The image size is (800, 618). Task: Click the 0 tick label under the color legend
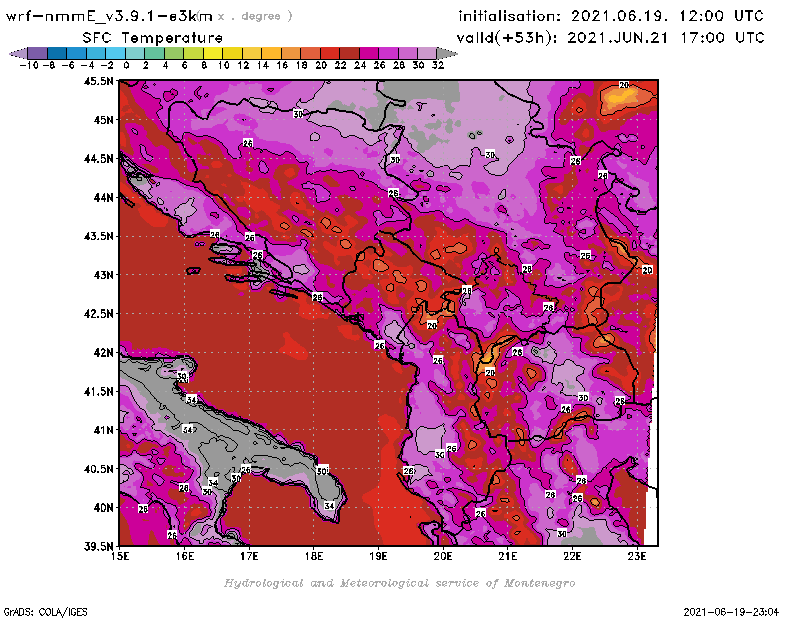127,65
